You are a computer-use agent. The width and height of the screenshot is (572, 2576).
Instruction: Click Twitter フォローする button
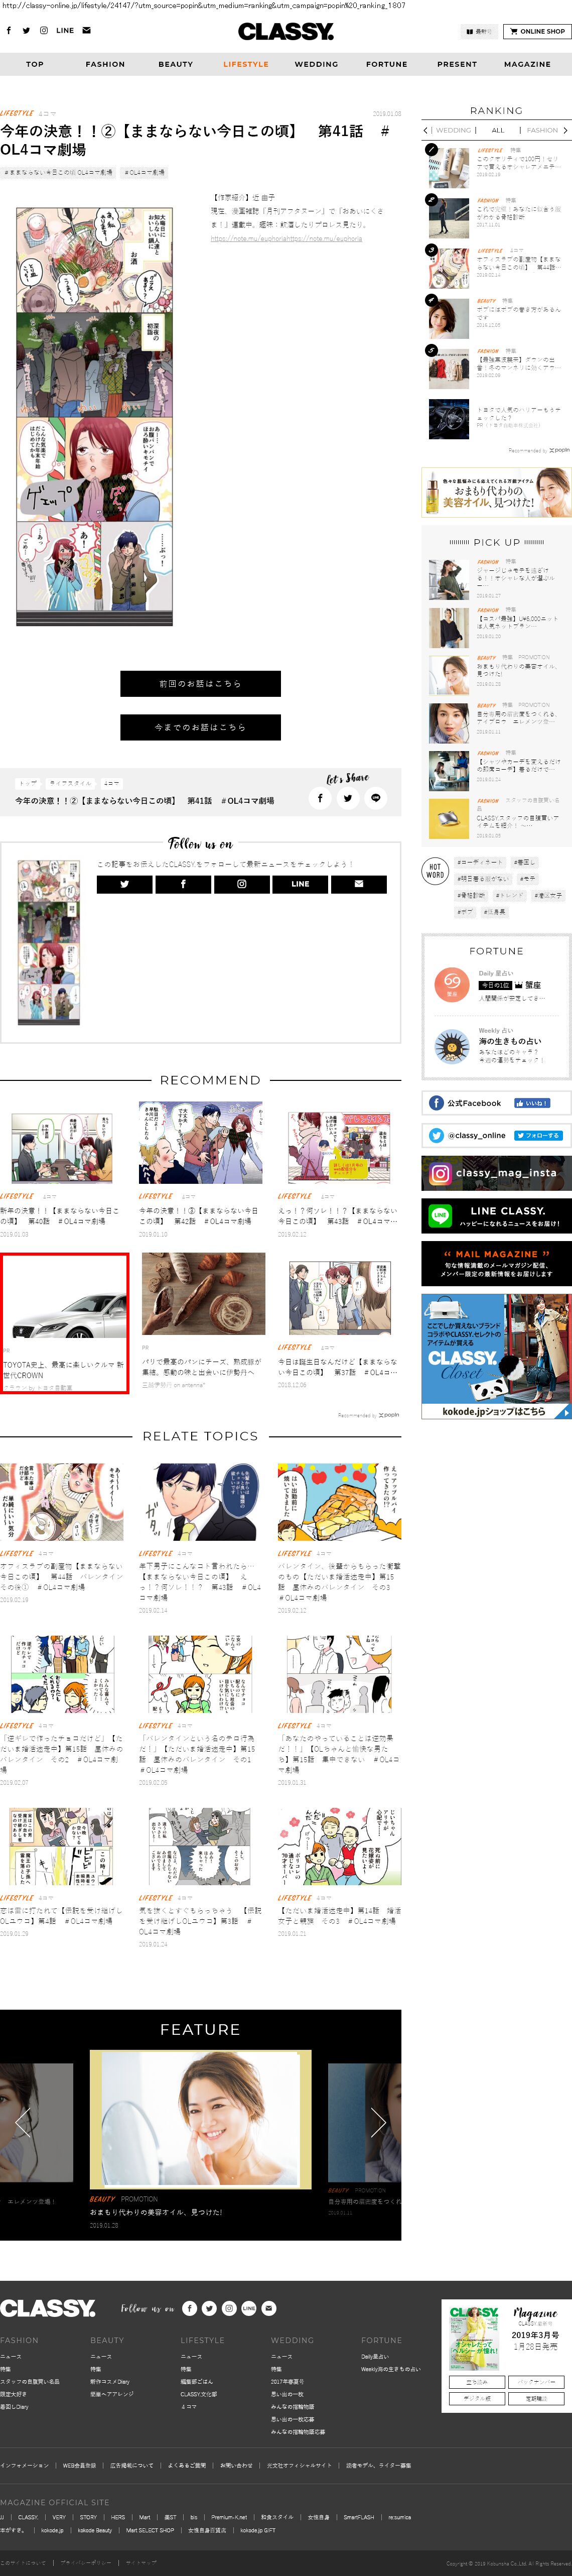pos(538,1135)
